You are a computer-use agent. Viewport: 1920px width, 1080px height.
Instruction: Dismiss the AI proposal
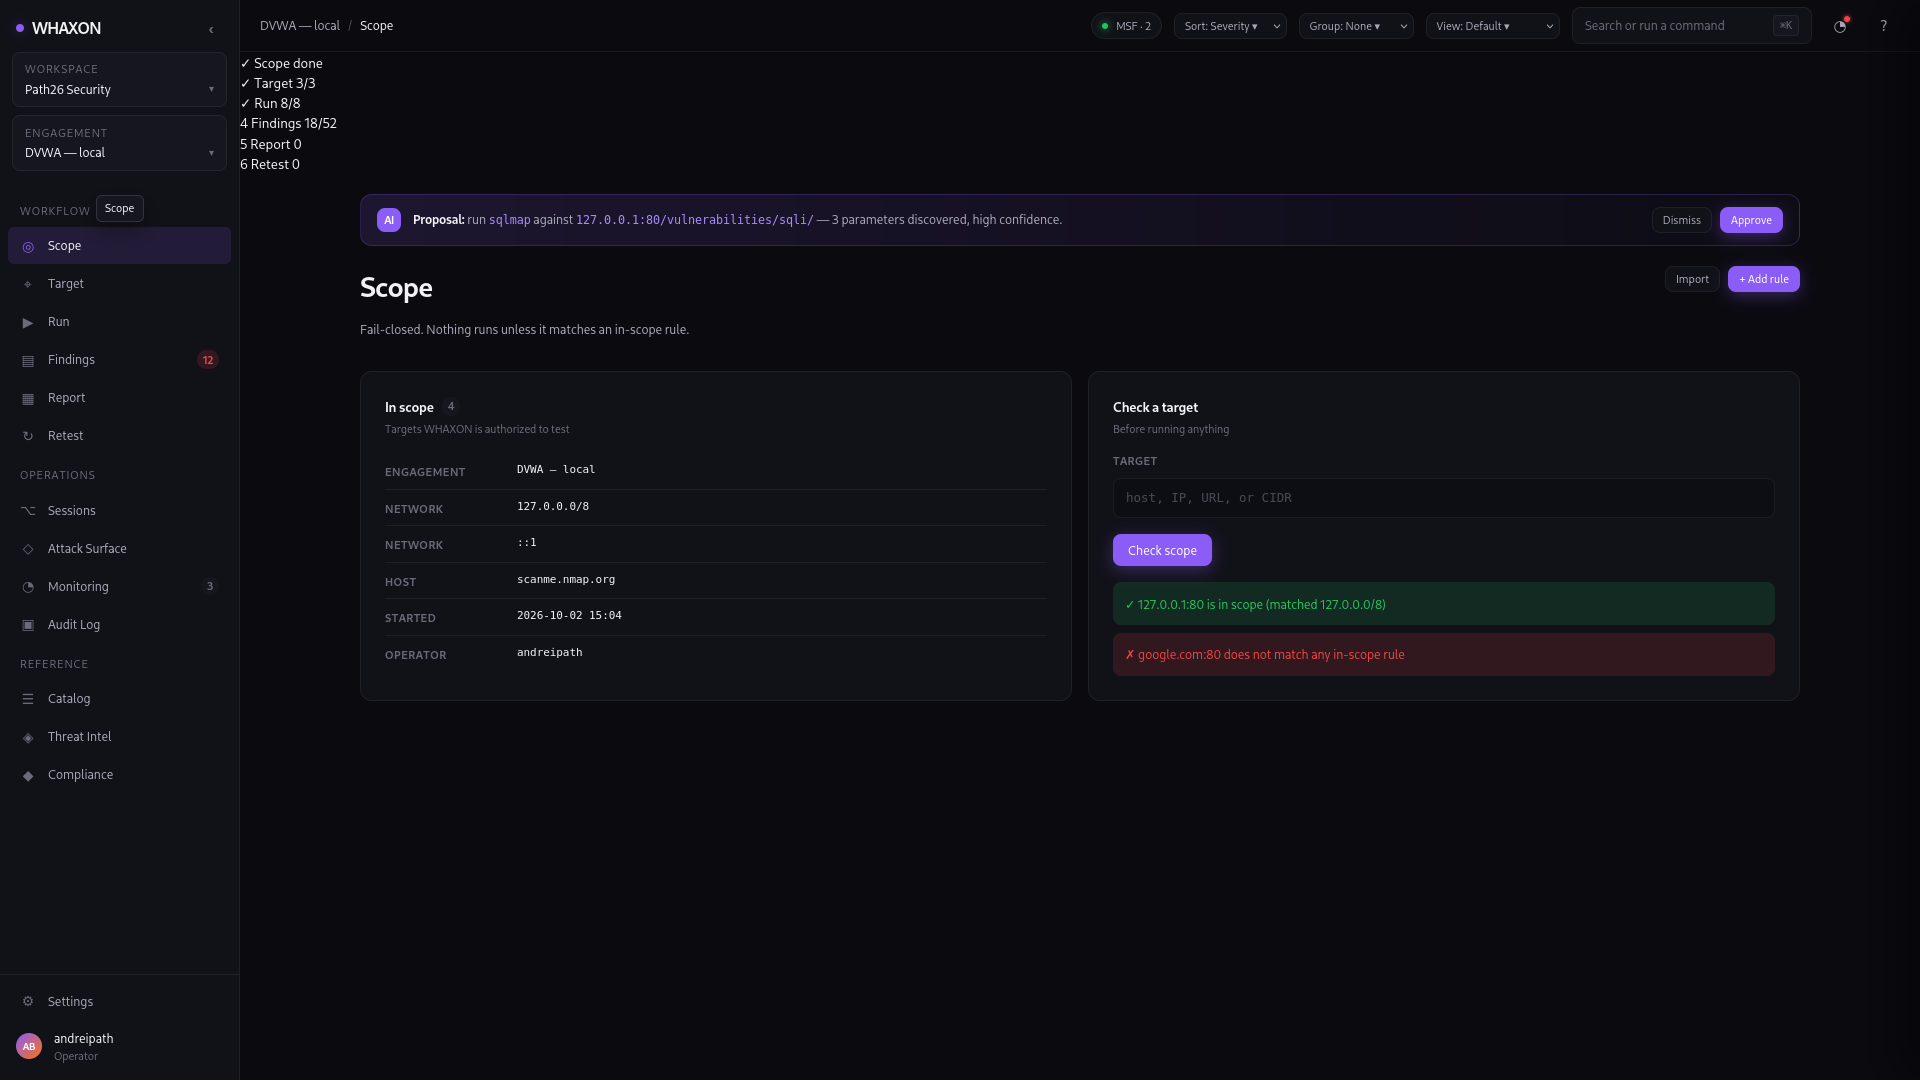(1681, 220)
